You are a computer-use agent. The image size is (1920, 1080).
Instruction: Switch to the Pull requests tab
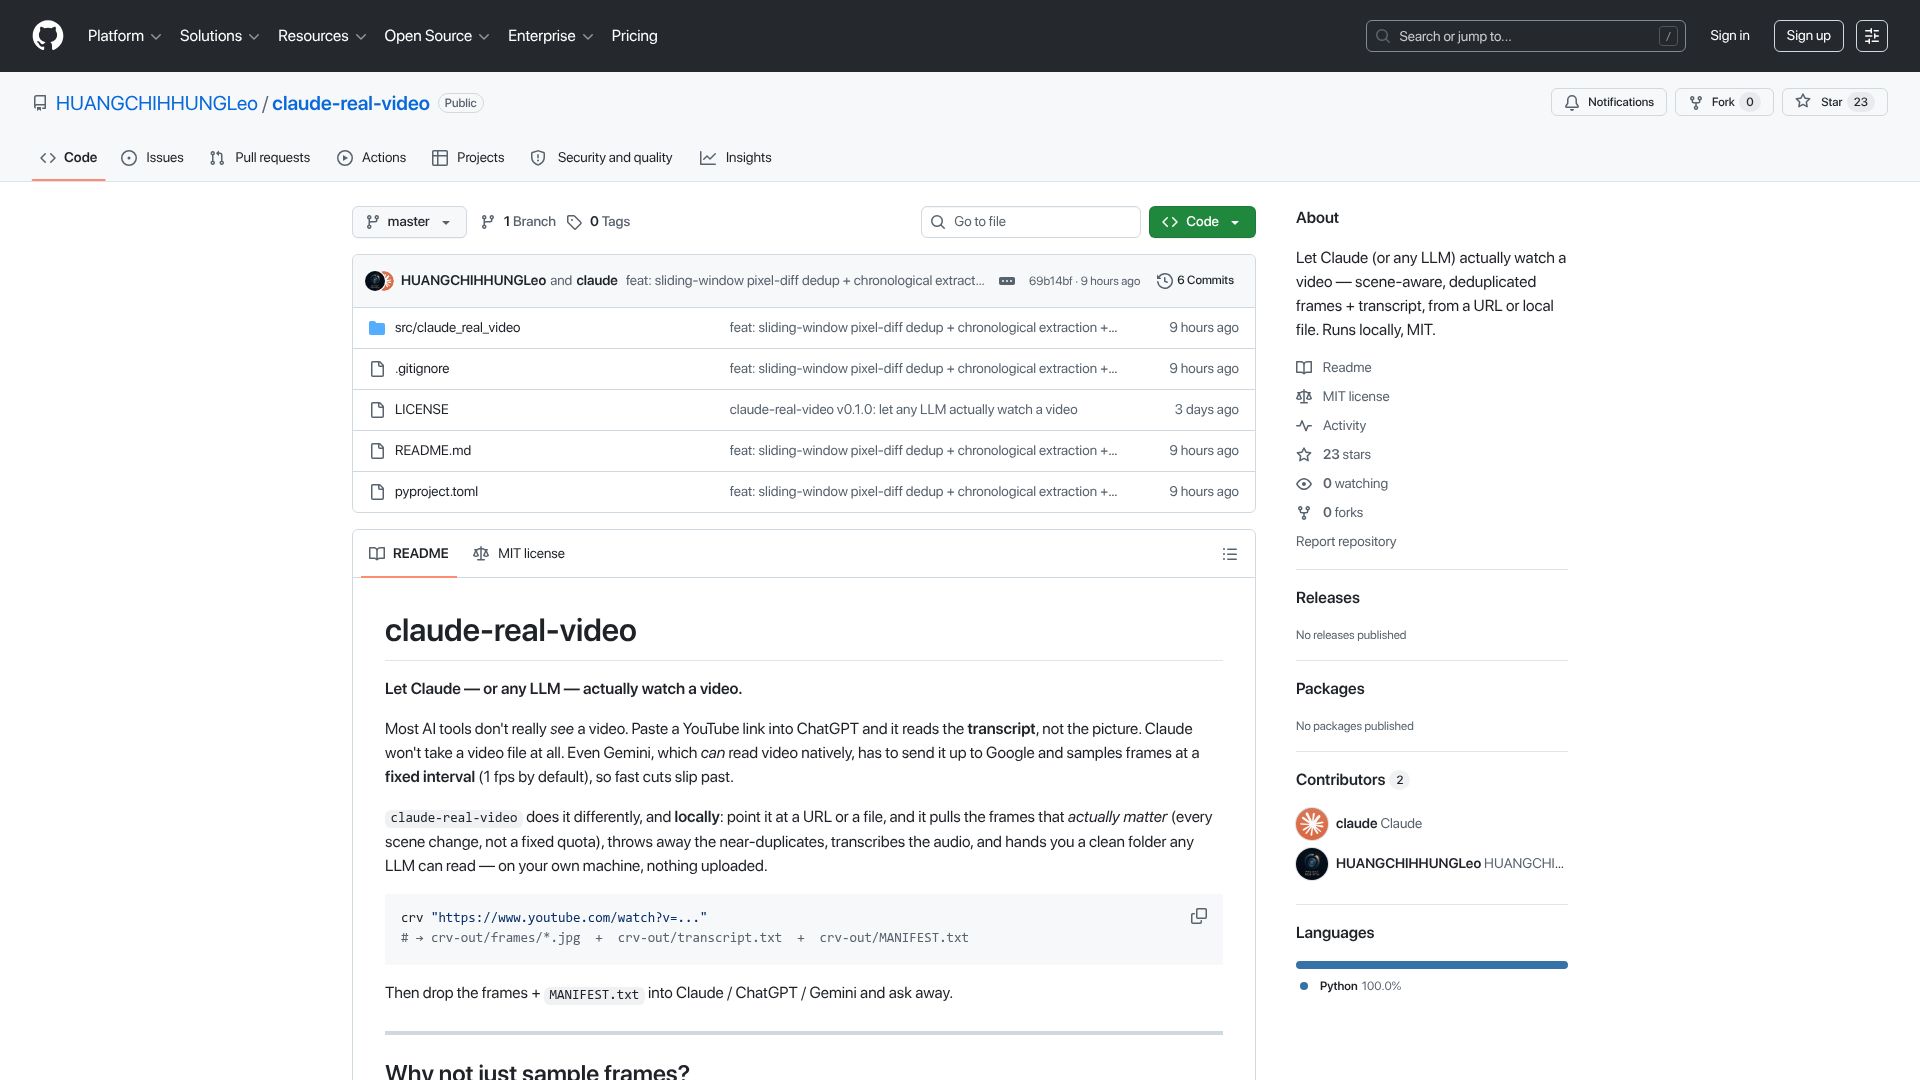pyautogui.click(x=260, y=158)
